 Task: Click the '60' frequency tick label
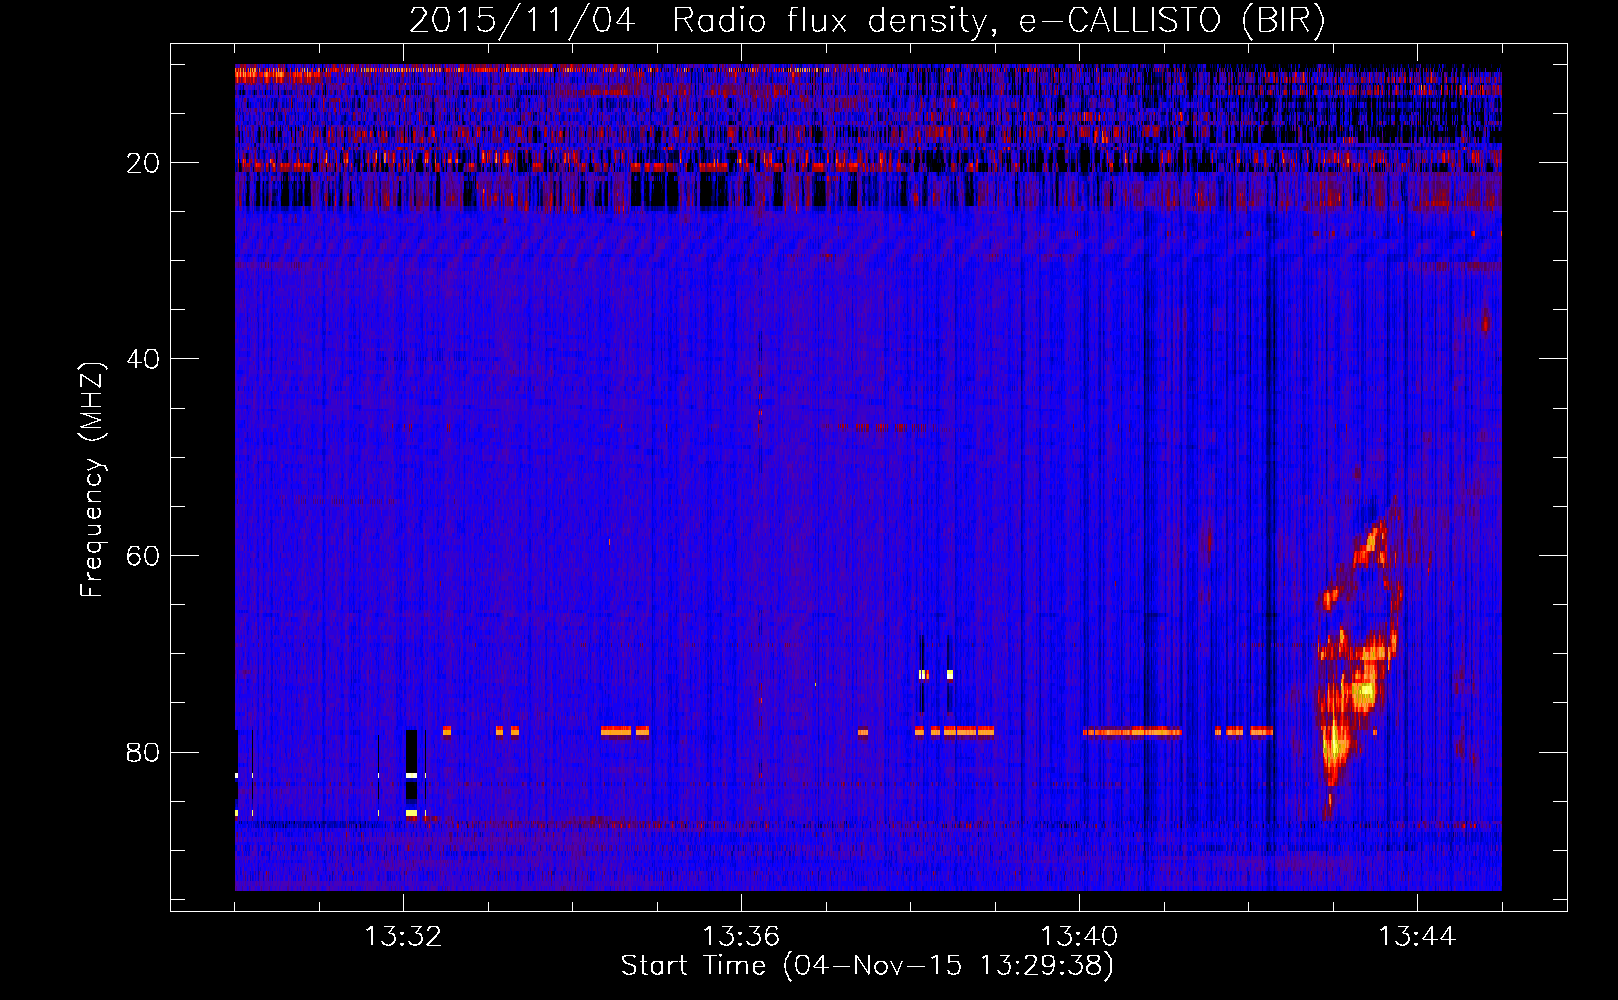[x=144, y=556]
